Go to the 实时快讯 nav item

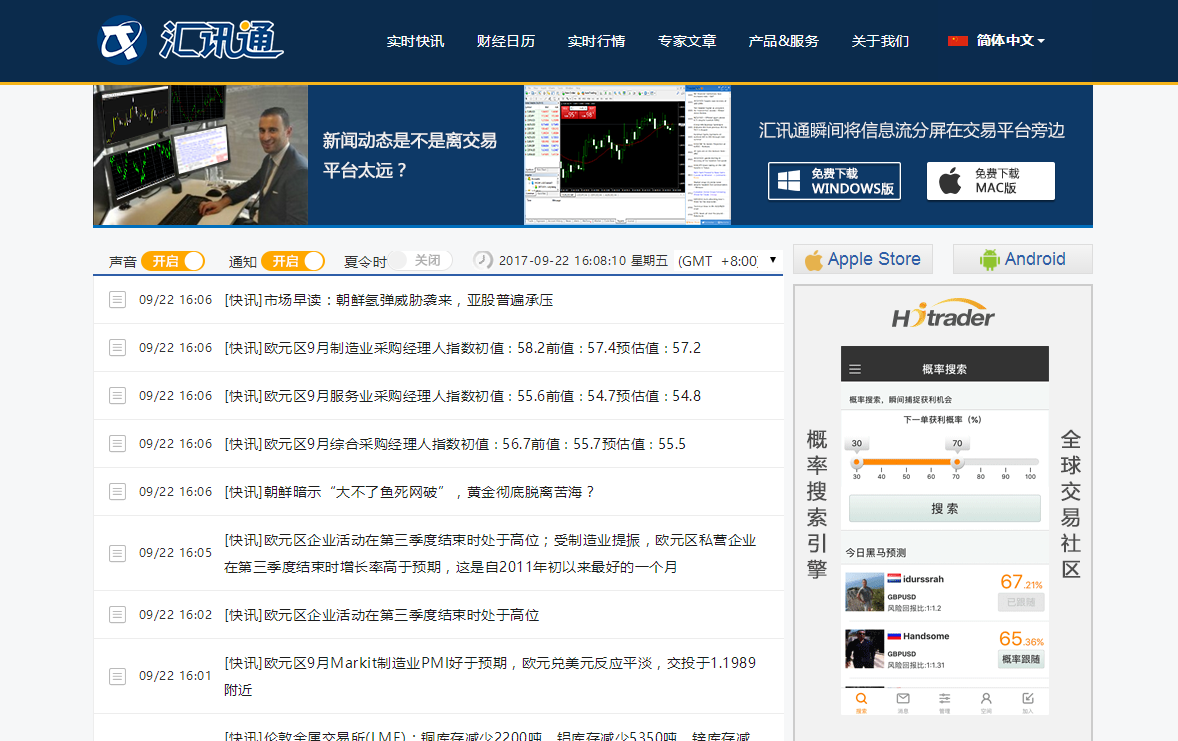[x=415, y=41]
